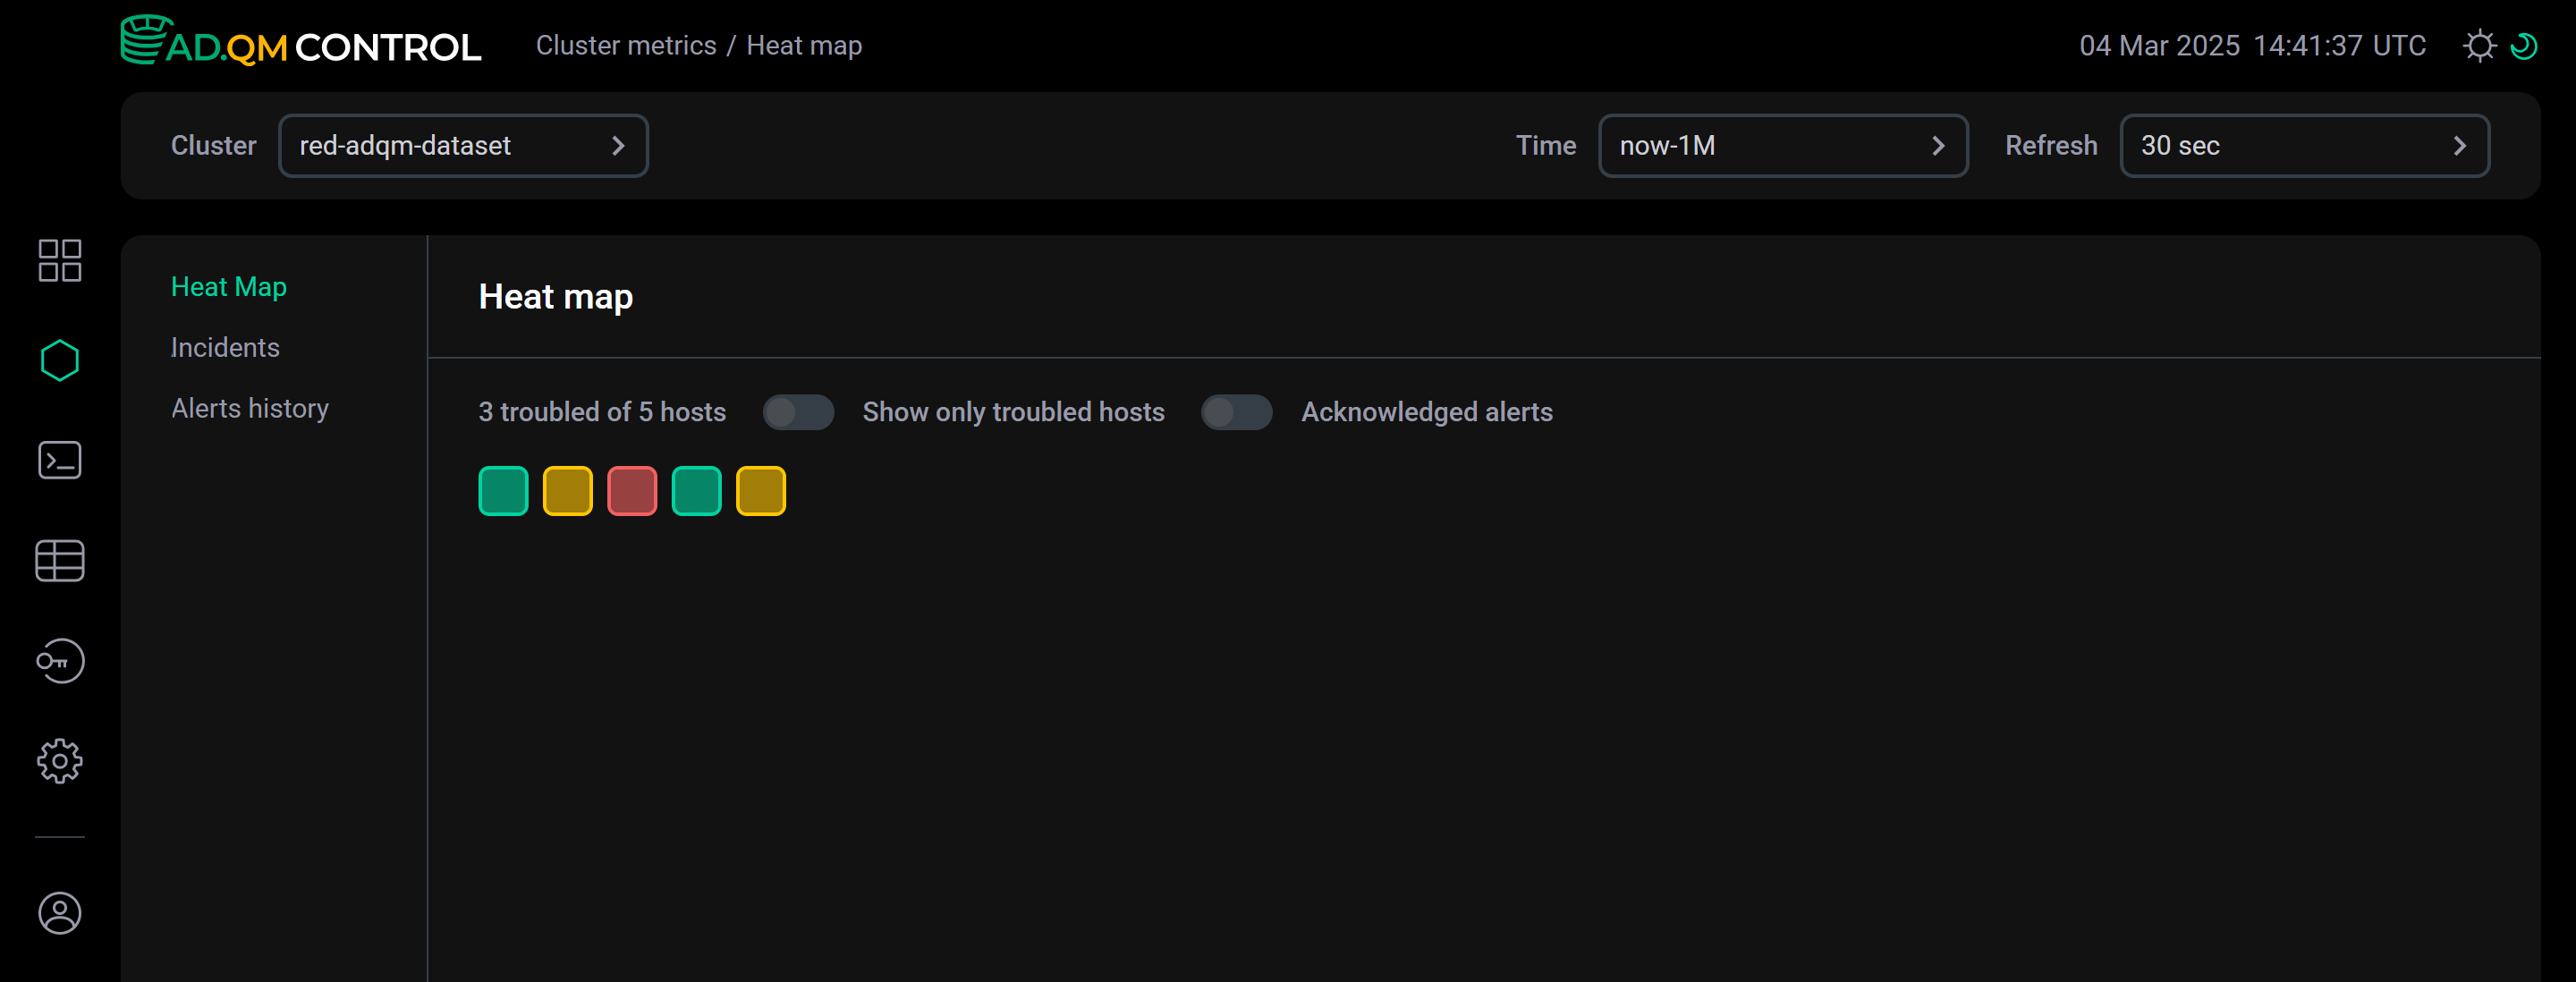Open the Cluster selector showing red-adqm-dataset
Screen dimensions: 2576x982
pos(463,145)
